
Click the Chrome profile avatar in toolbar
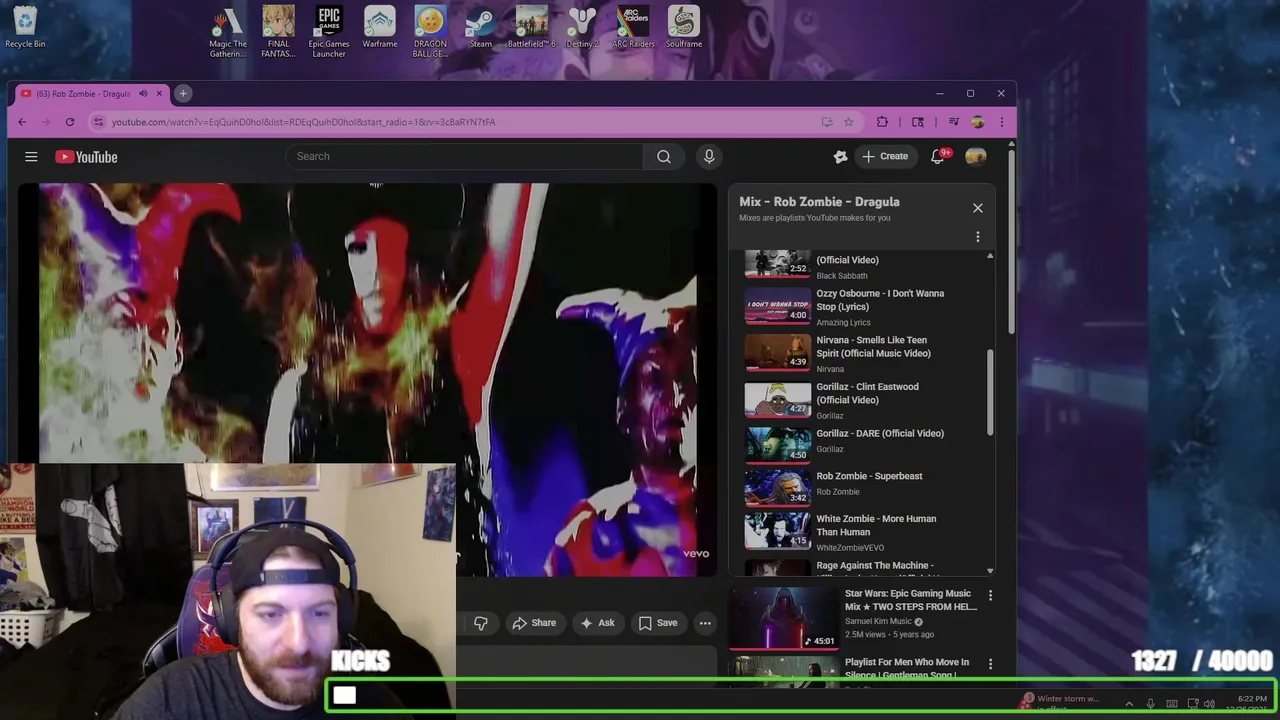[978, 122]
